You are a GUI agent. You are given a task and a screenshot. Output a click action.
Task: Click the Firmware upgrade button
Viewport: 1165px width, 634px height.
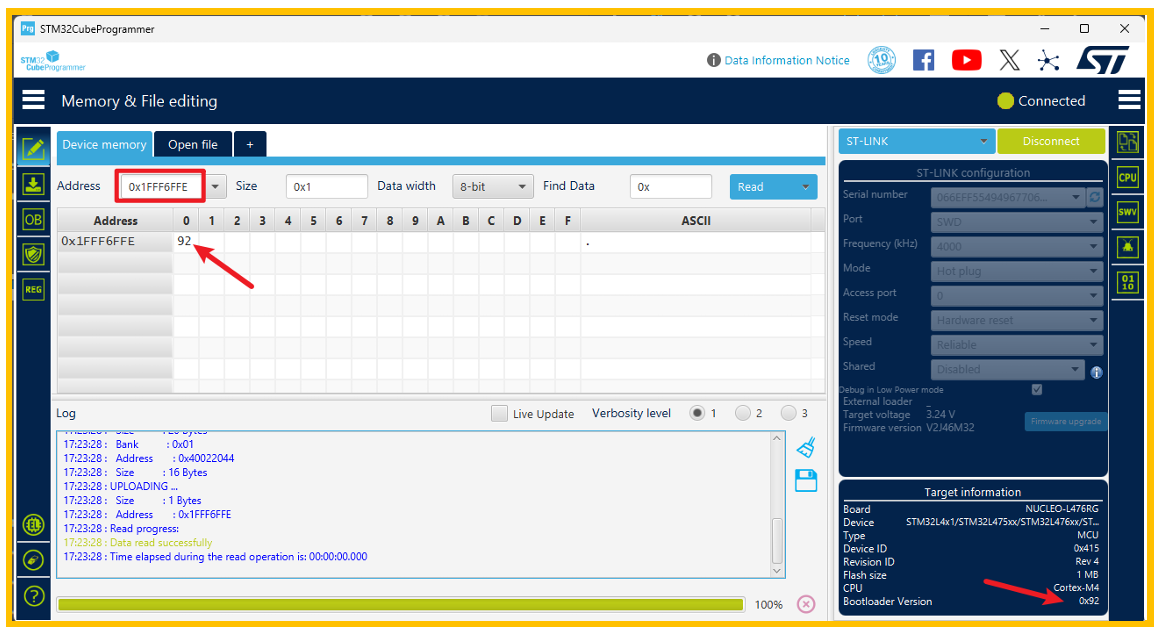[1065, 421]
